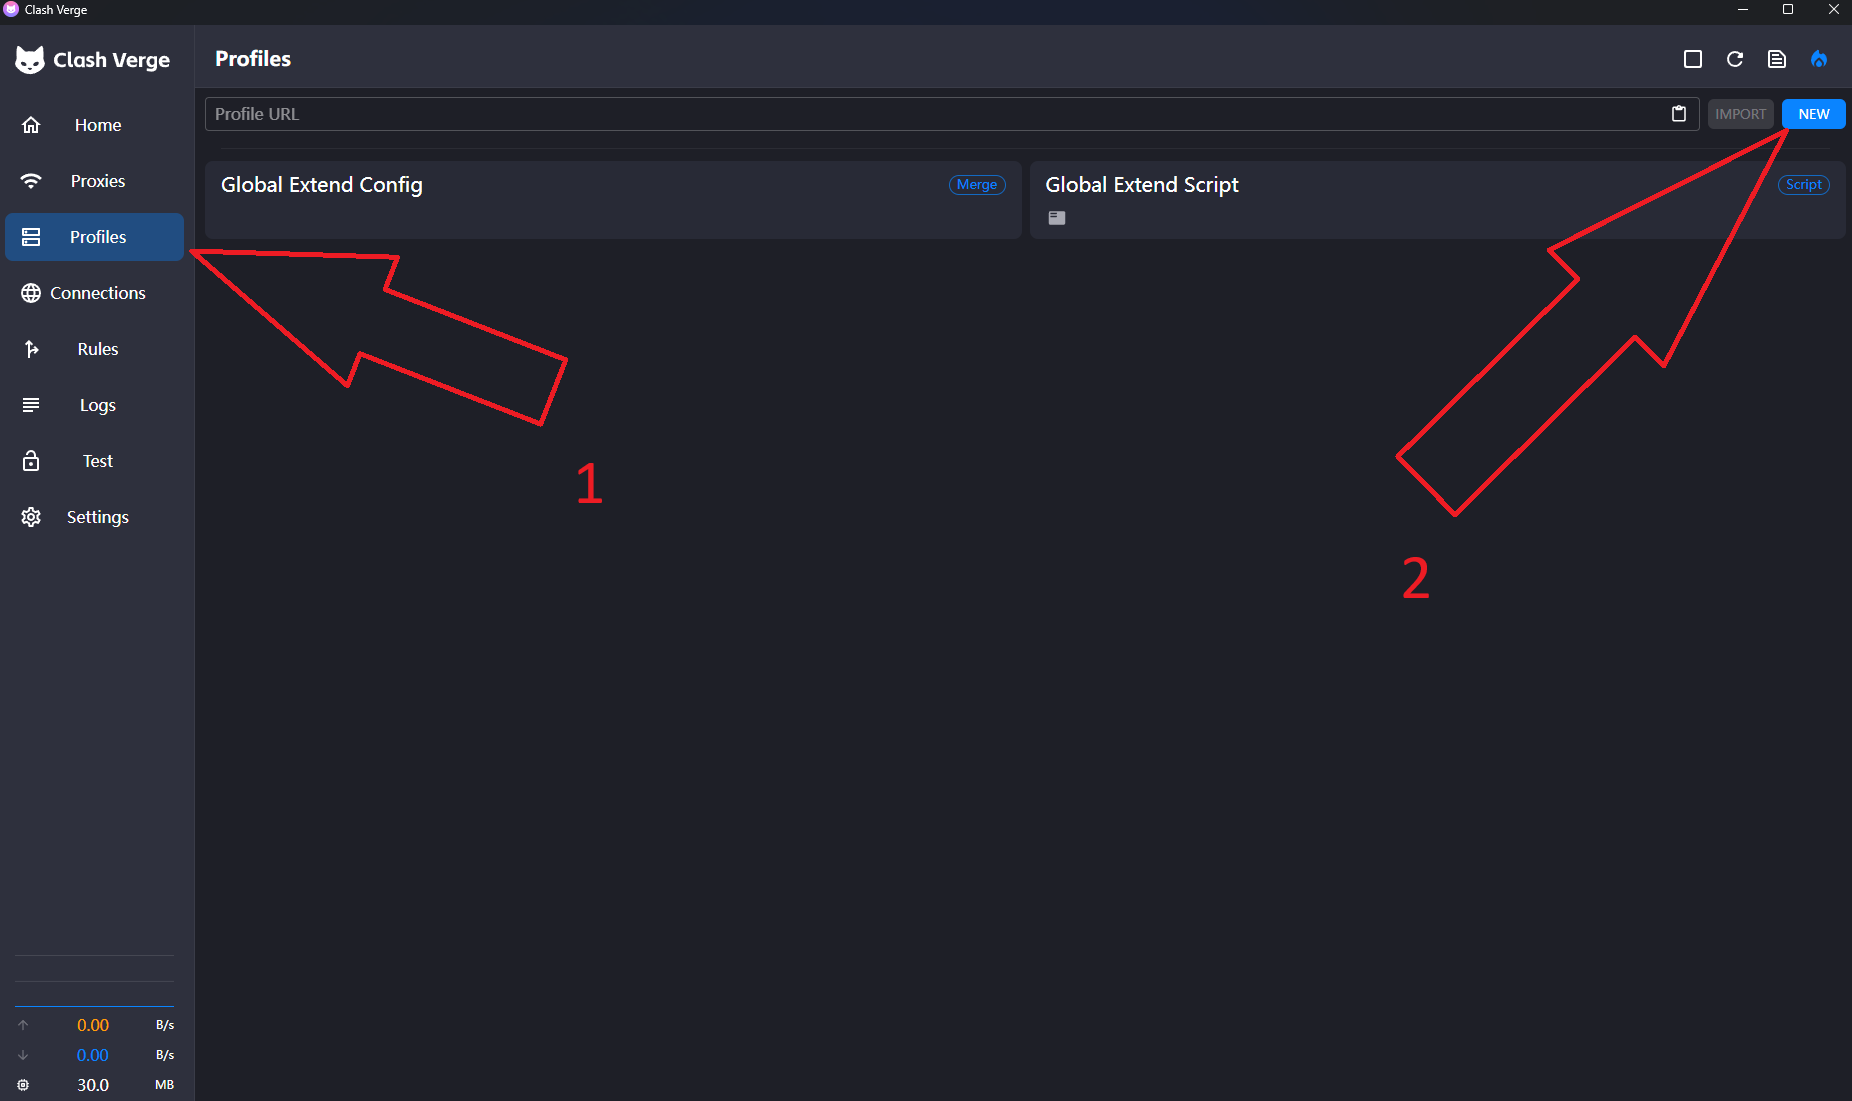Click the IMPORT button
Image resolution: width=1852 pixels, height=1101 pixels.
[x=1740, y=114]
